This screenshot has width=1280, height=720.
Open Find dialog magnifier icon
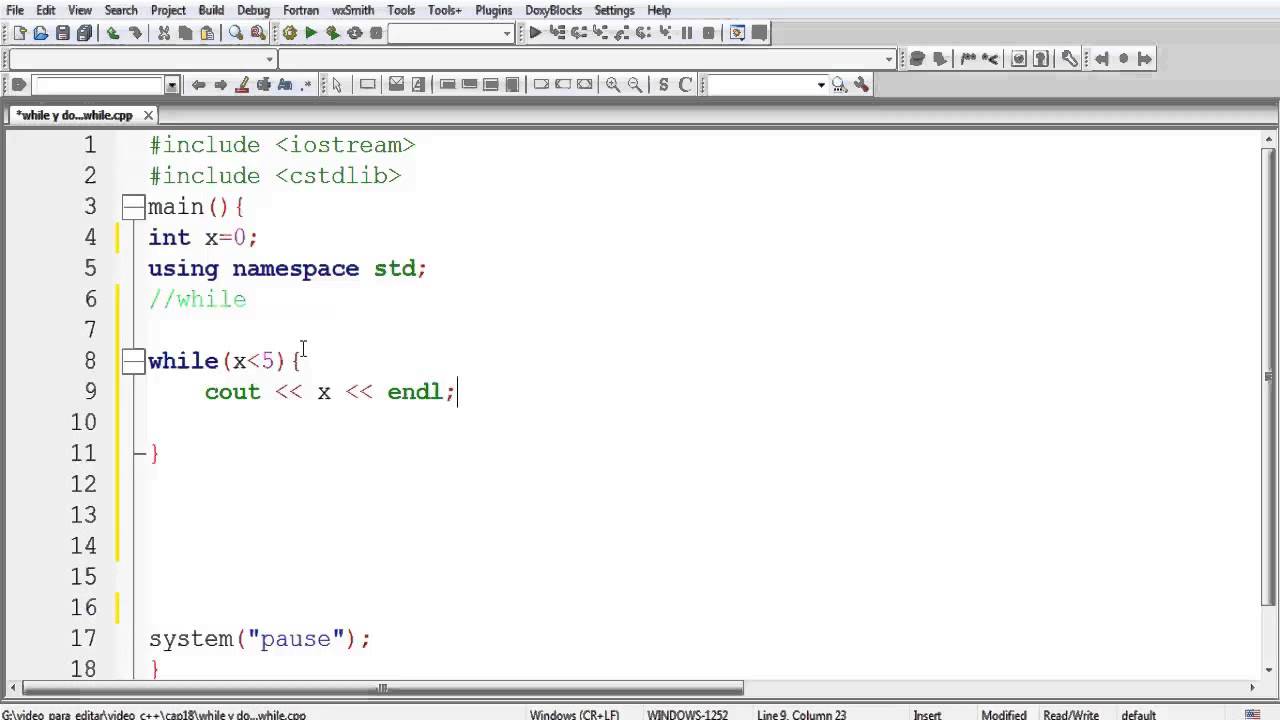[x=236, y=33]
